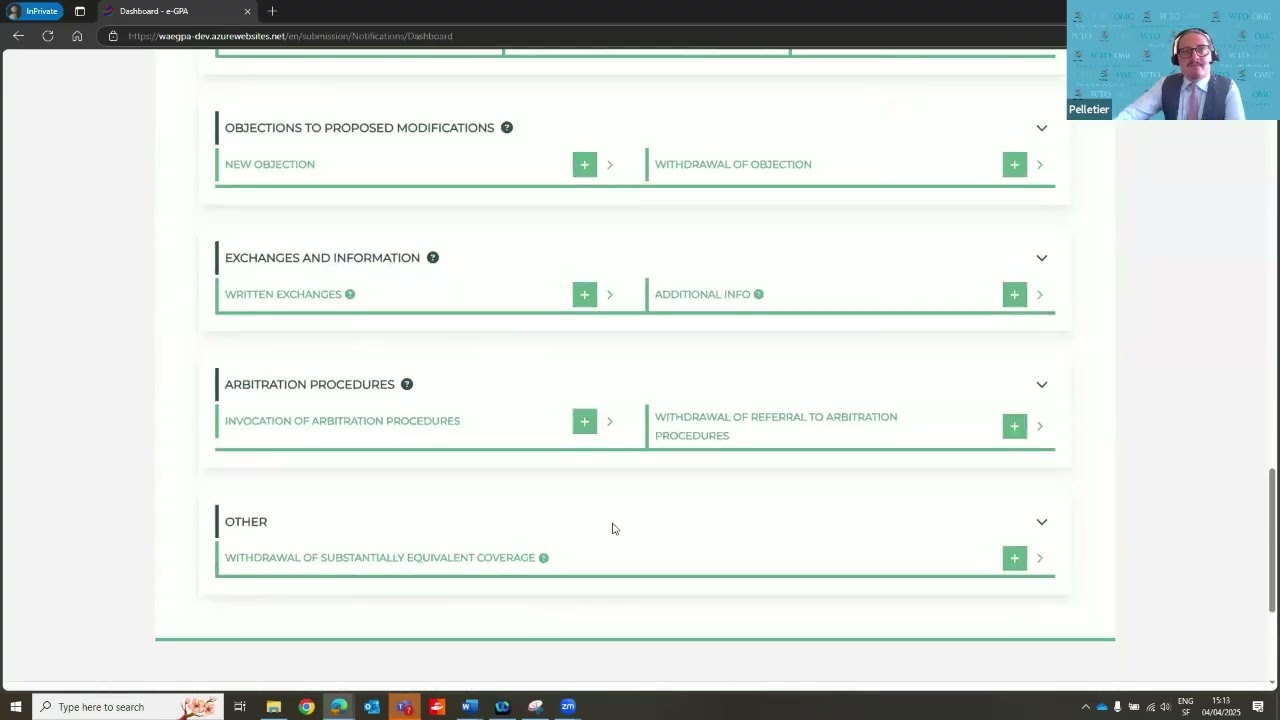The width and height of the screenshot is (1280, 720).
Task: Click plus for Withdrawal of Substantially Equivalent Coverage
Action: coord(1015,558)
